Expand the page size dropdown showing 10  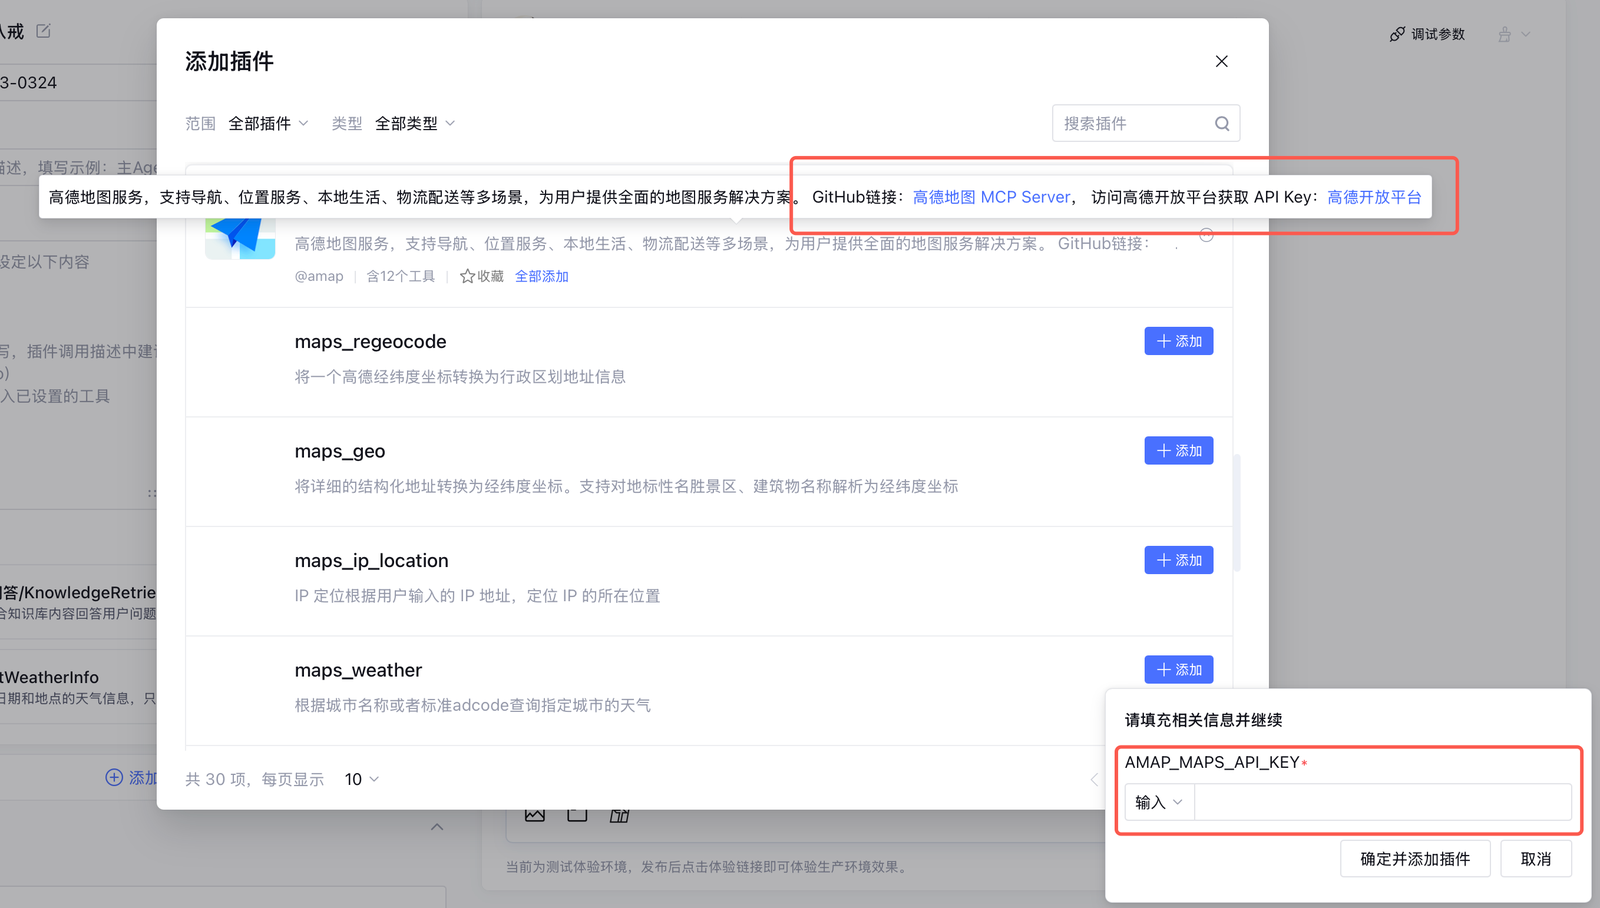361,779
